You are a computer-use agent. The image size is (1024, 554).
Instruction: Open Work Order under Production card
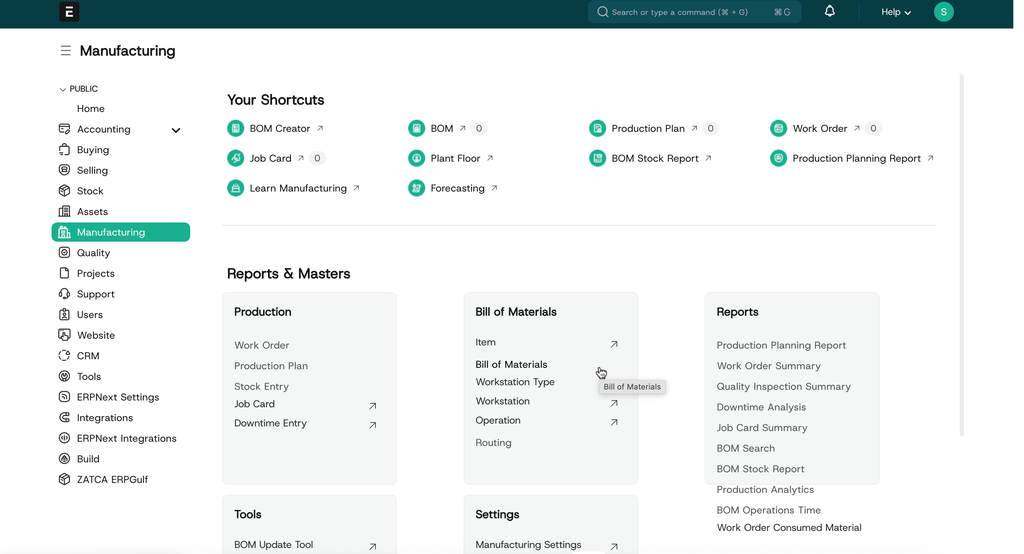[x=261, y=345]
